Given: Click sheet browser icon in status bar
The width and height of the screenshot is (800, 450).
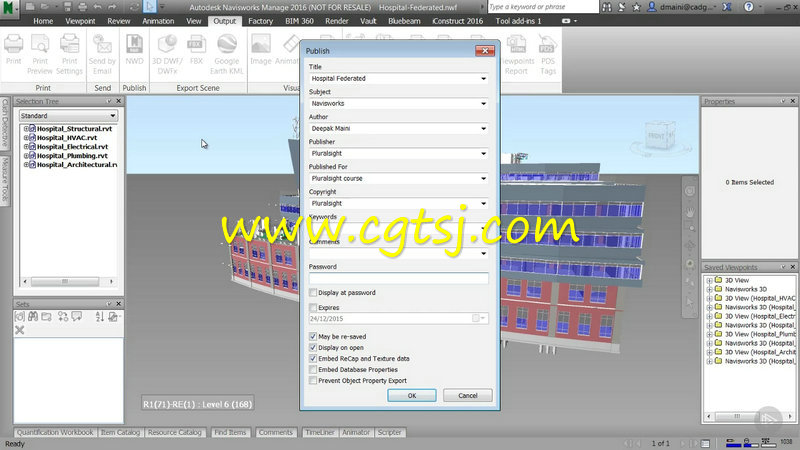Looking at the screenshot, I should (706, 443).
